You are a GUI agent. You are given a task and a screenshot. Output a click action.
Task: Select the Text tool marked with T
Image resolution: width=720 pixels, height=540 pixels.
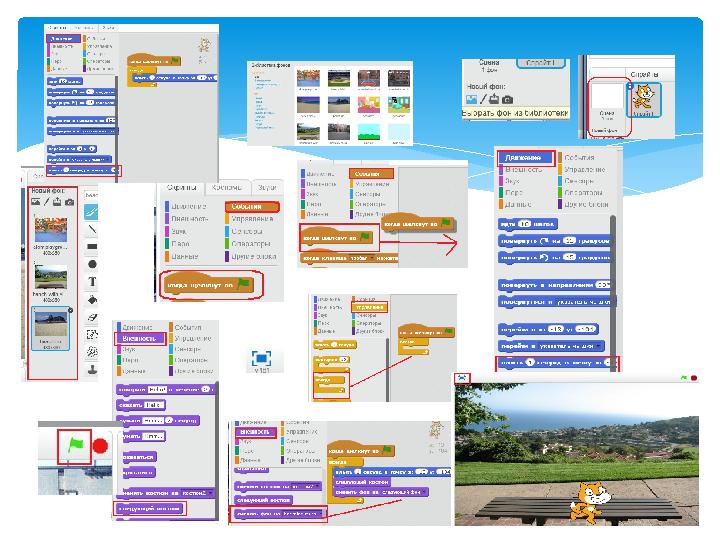tap(92, 281)
